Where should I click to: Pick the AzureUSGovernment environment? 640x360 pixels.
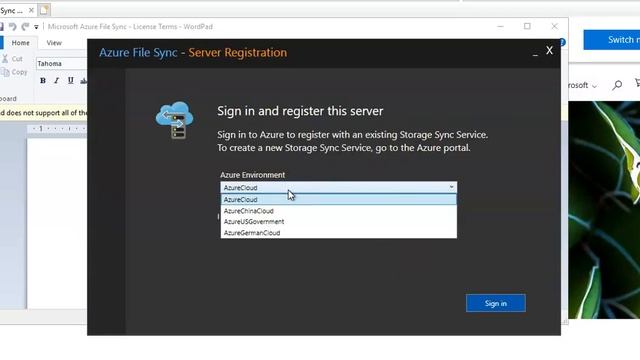coord(338,222)
